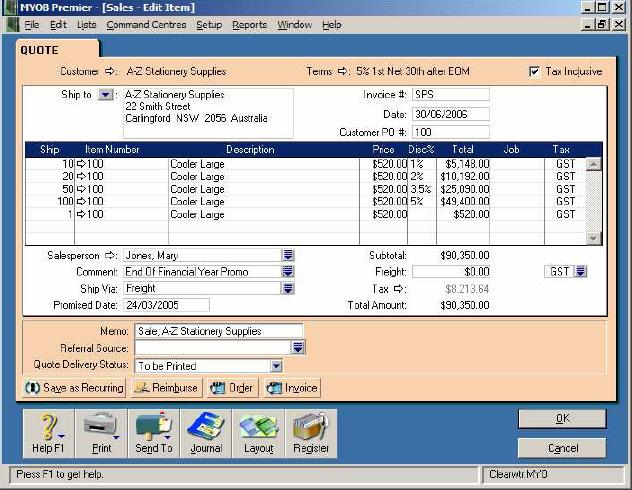Click the $5,148.00 total cell
Screen dimensions: 632x490
(x=463, y=164)
